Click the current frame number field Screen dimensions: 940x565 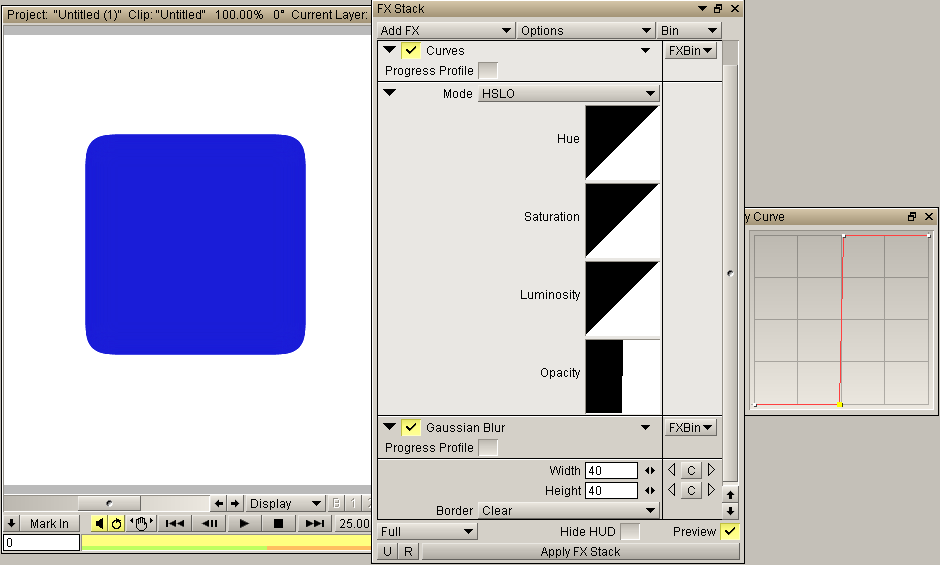41,543
